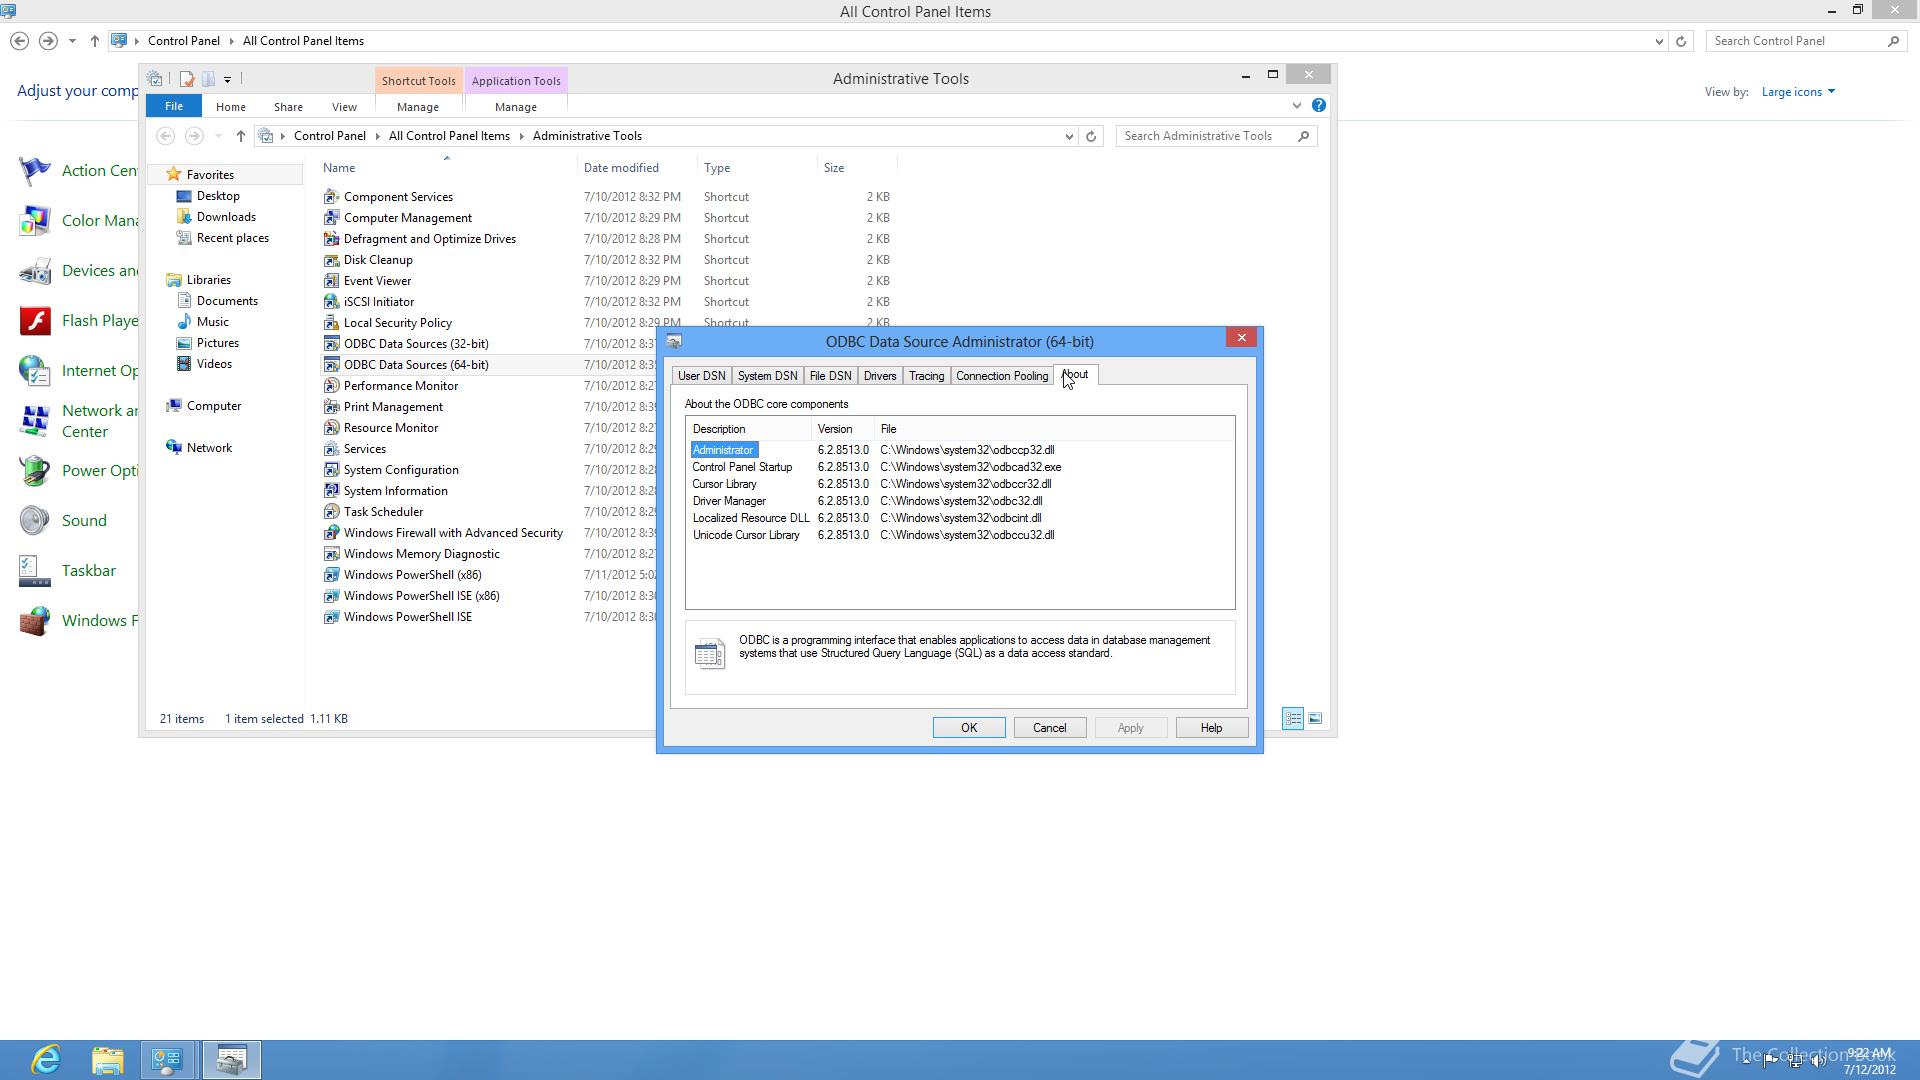Screen dimensions: 1920x1080
Task: Open the Home ribbon tab
Action: (230, 107)
